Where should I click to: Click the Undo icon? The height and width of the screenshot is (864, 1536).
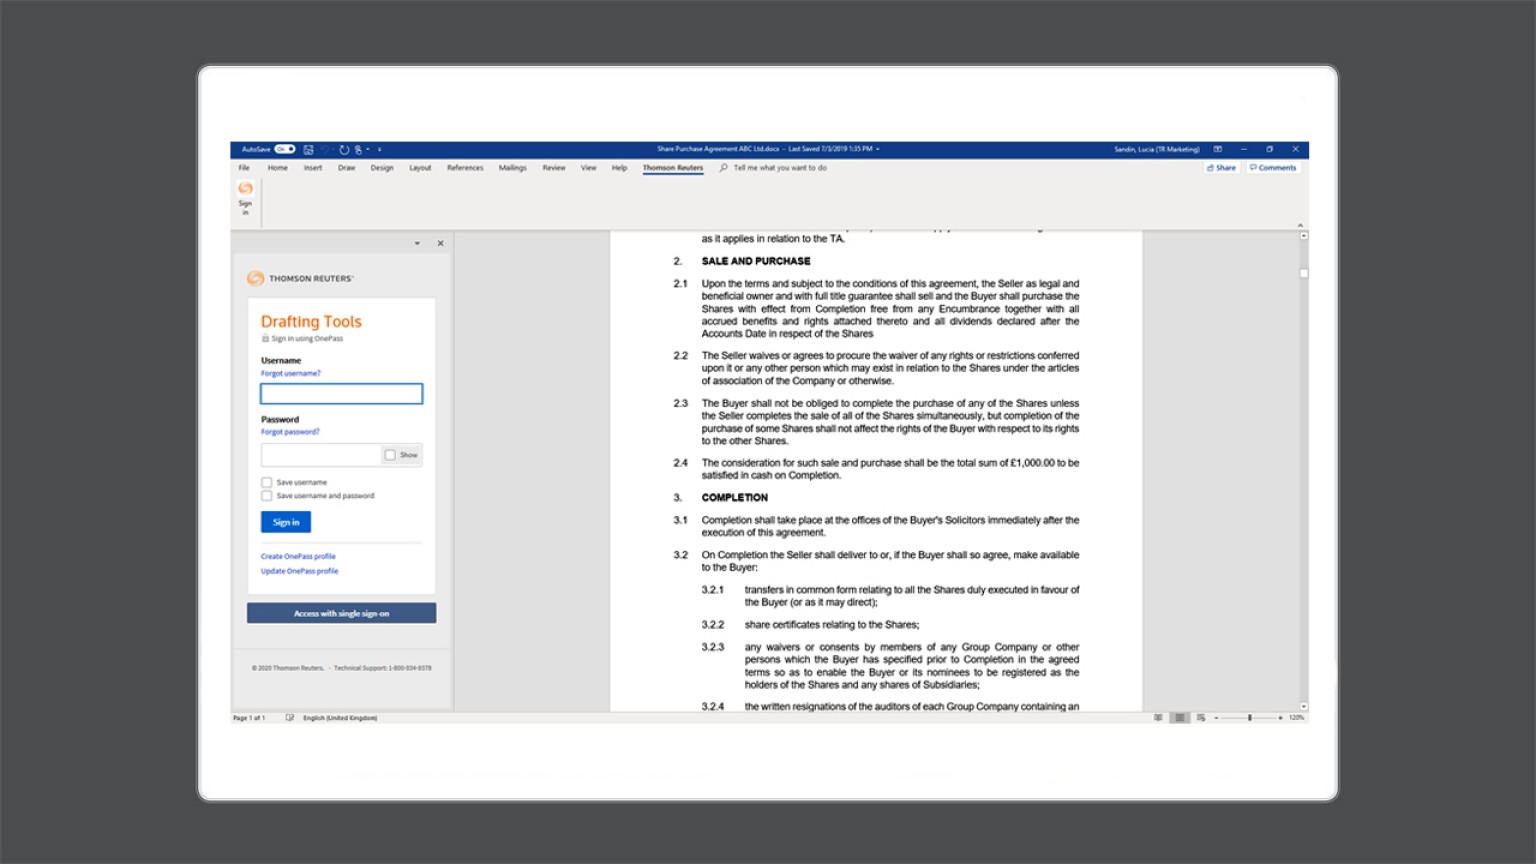pos(326,149)
